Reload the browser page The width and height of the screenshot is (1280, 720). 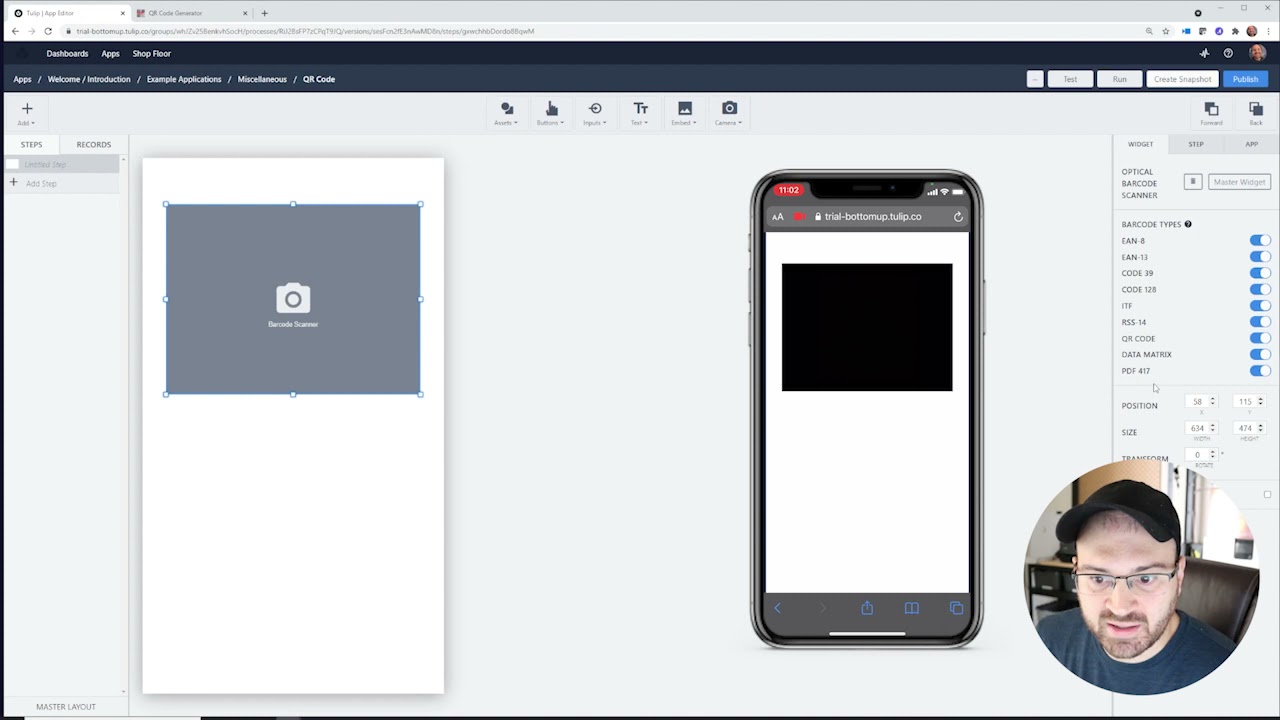[x=48, y=31]
